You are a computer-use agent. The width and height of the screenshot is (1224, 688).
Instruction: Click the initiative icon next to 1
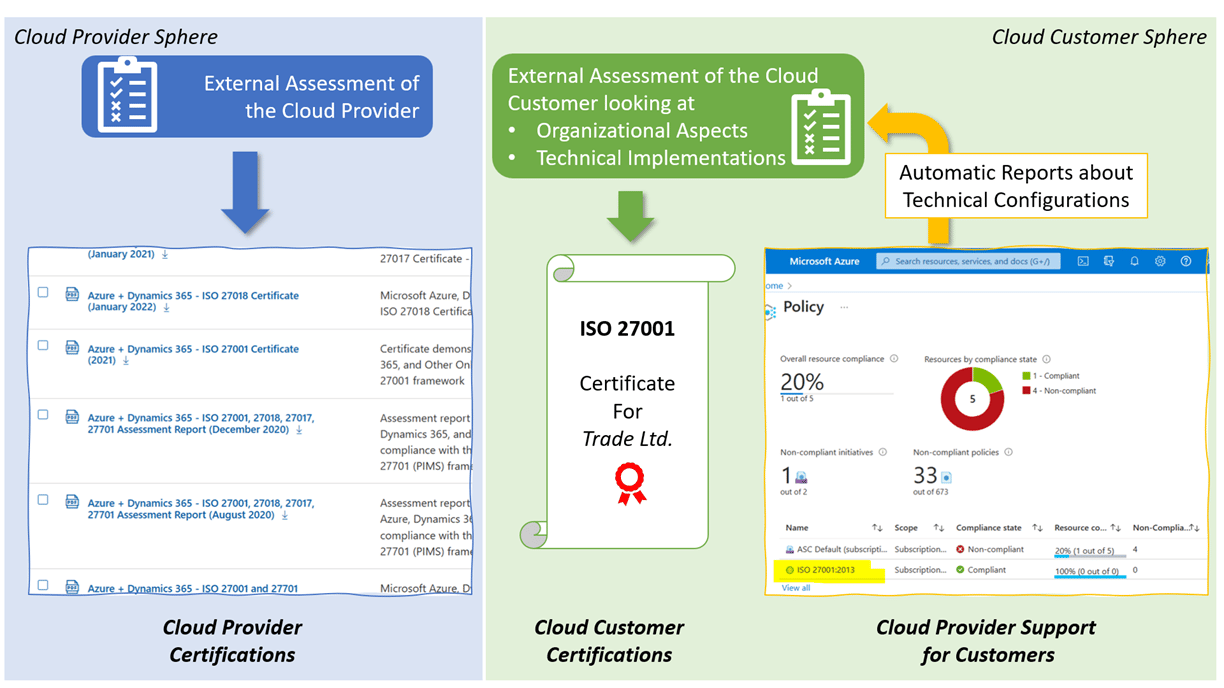(801, 478)
